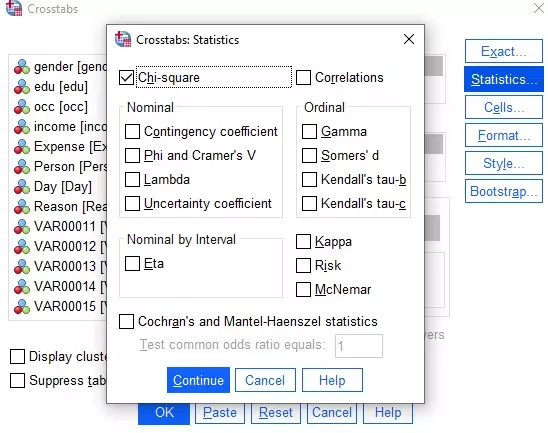548x433 pixels.
Task: Enable the Gamma ordinal statistic
Action: point(310,132)
